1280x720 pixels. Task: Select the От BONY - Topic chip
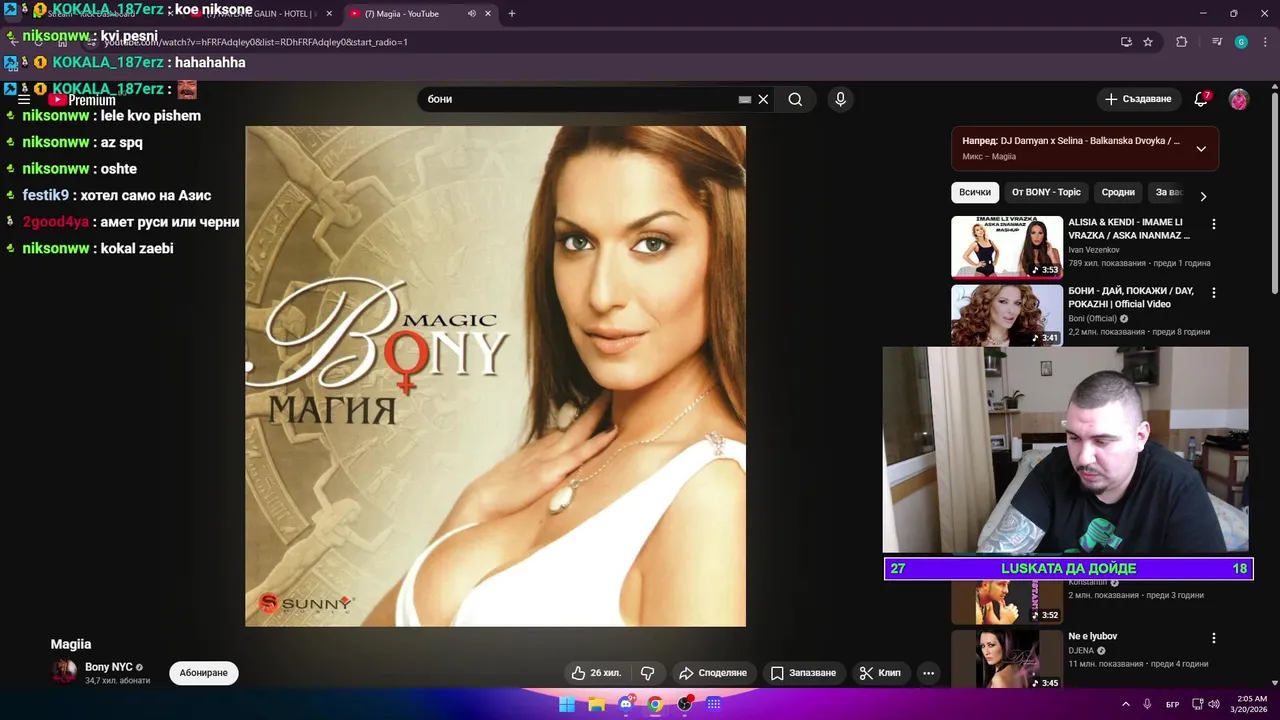[1046, 192]
